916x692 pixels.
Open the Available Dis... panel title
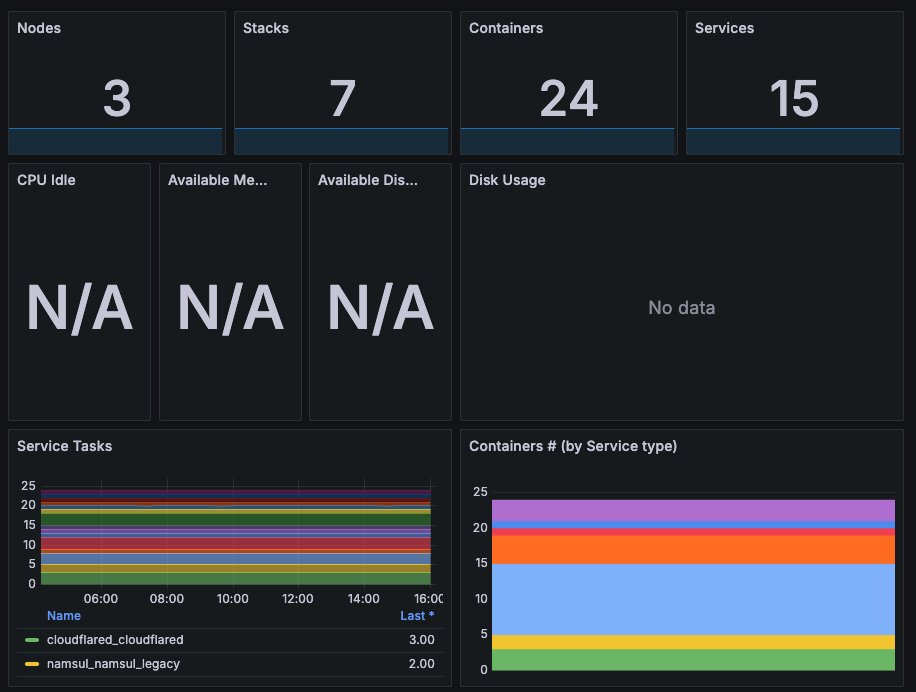(x=367, y=180)
